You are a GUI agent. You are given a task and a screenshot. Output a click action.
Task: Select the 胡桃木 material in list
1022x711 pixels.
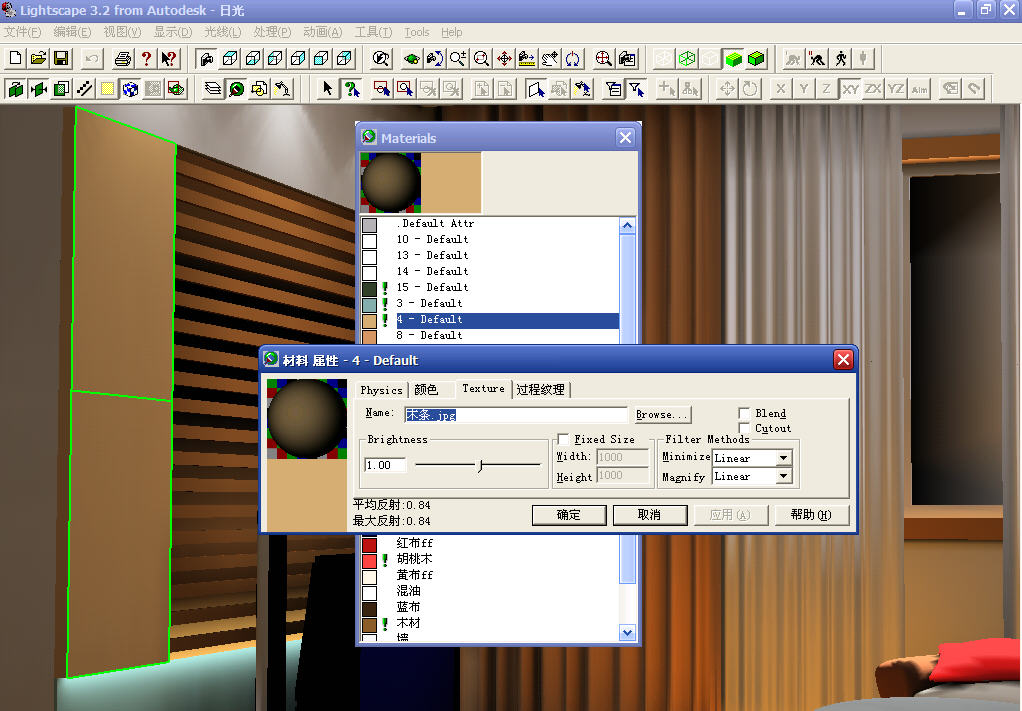[x=414, y=559]
